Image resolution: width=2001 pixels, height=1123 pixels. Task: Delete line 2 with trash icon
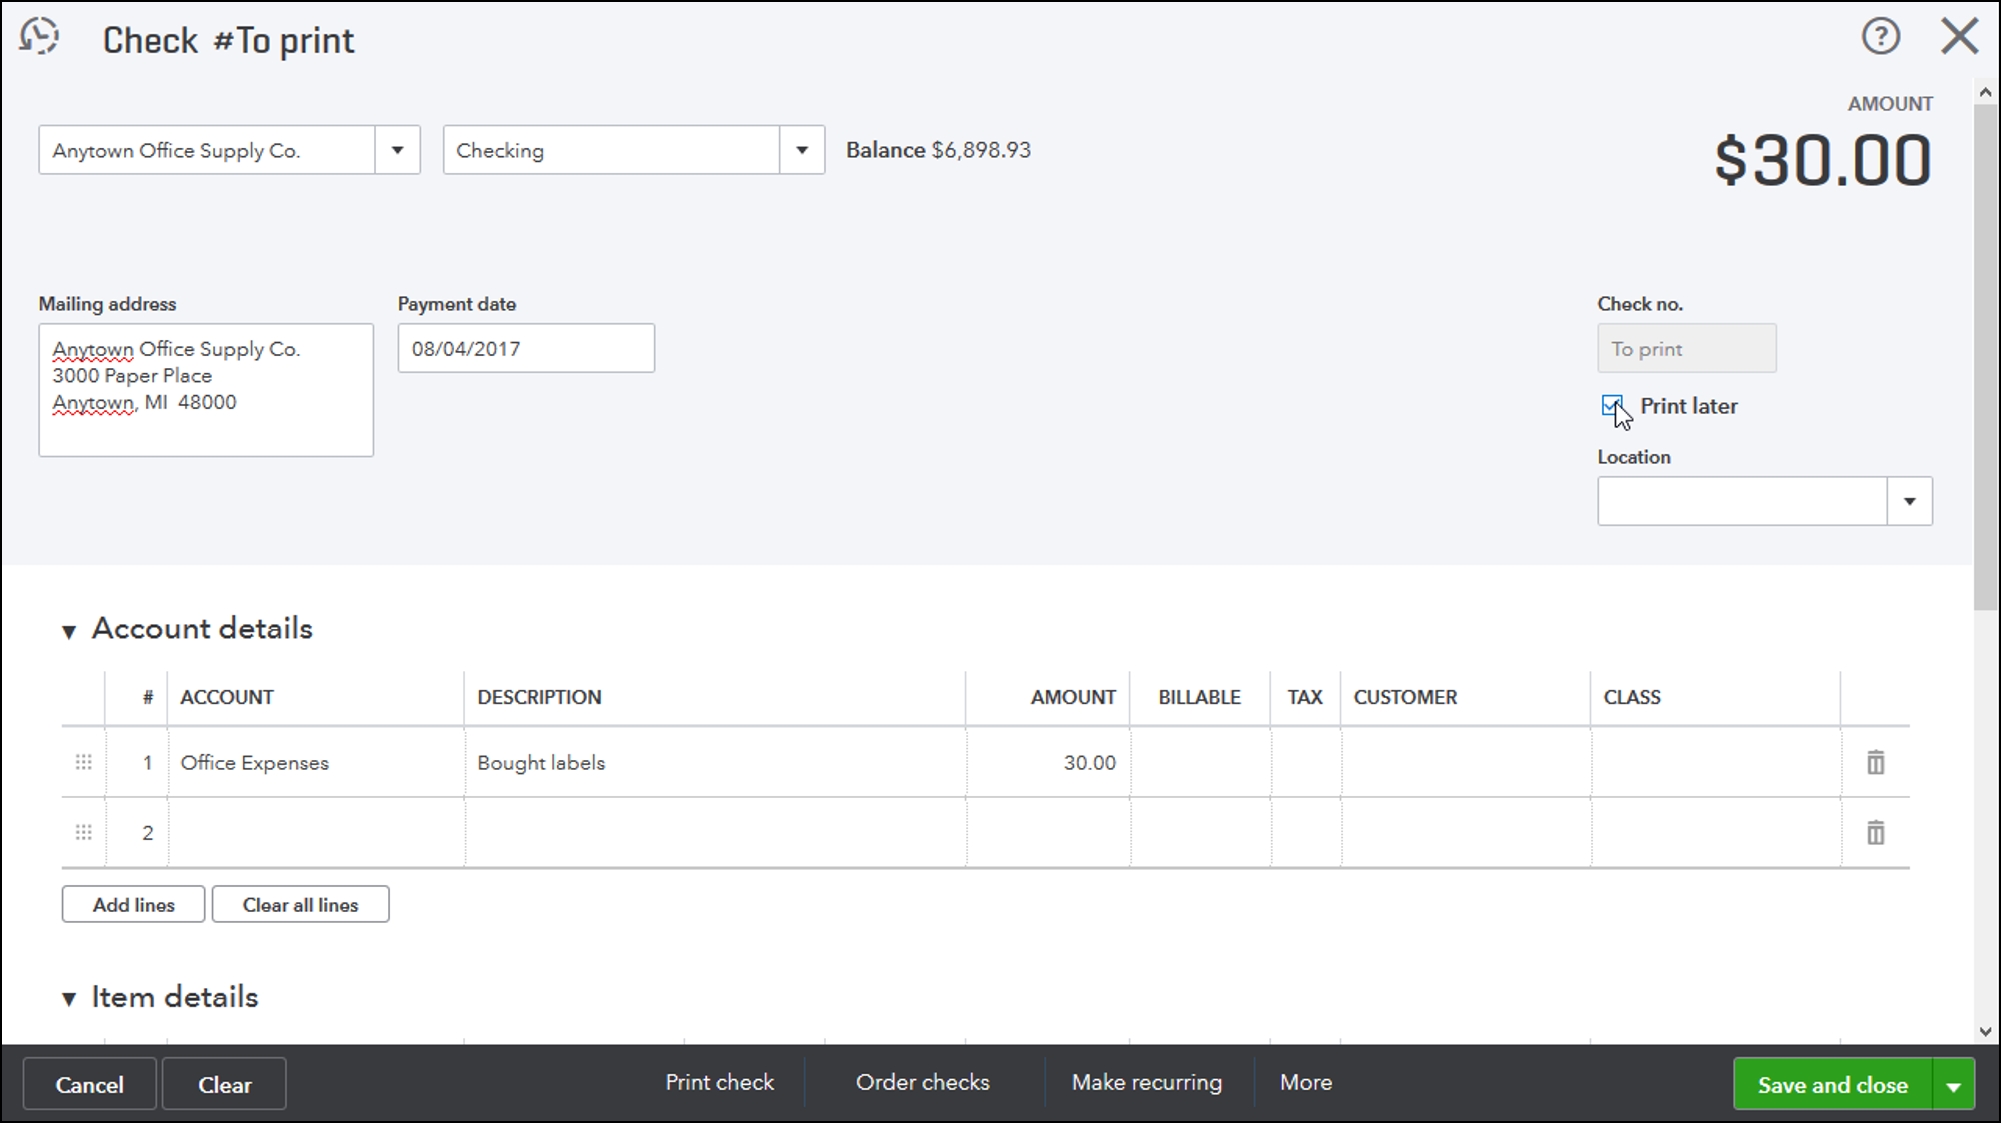(x=1875, y=833)
